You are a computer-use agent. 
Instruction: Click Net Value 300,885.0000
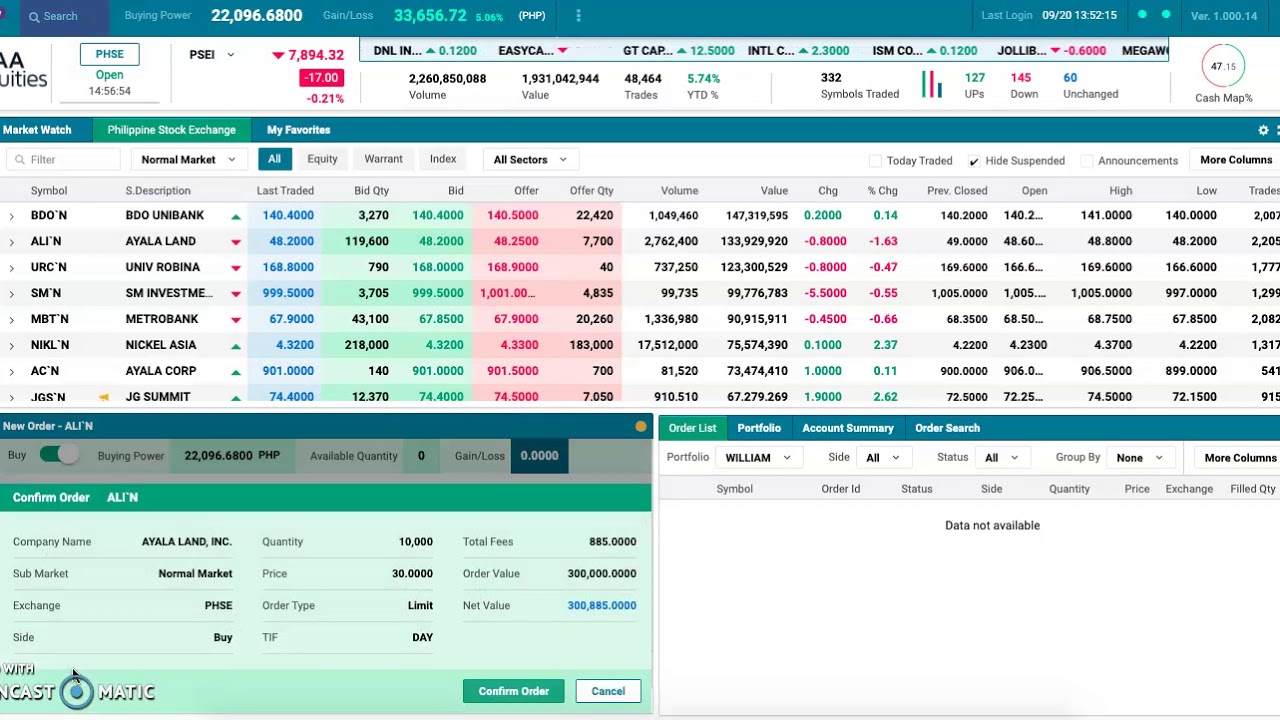pyautogui.click(x=602, y=606)
